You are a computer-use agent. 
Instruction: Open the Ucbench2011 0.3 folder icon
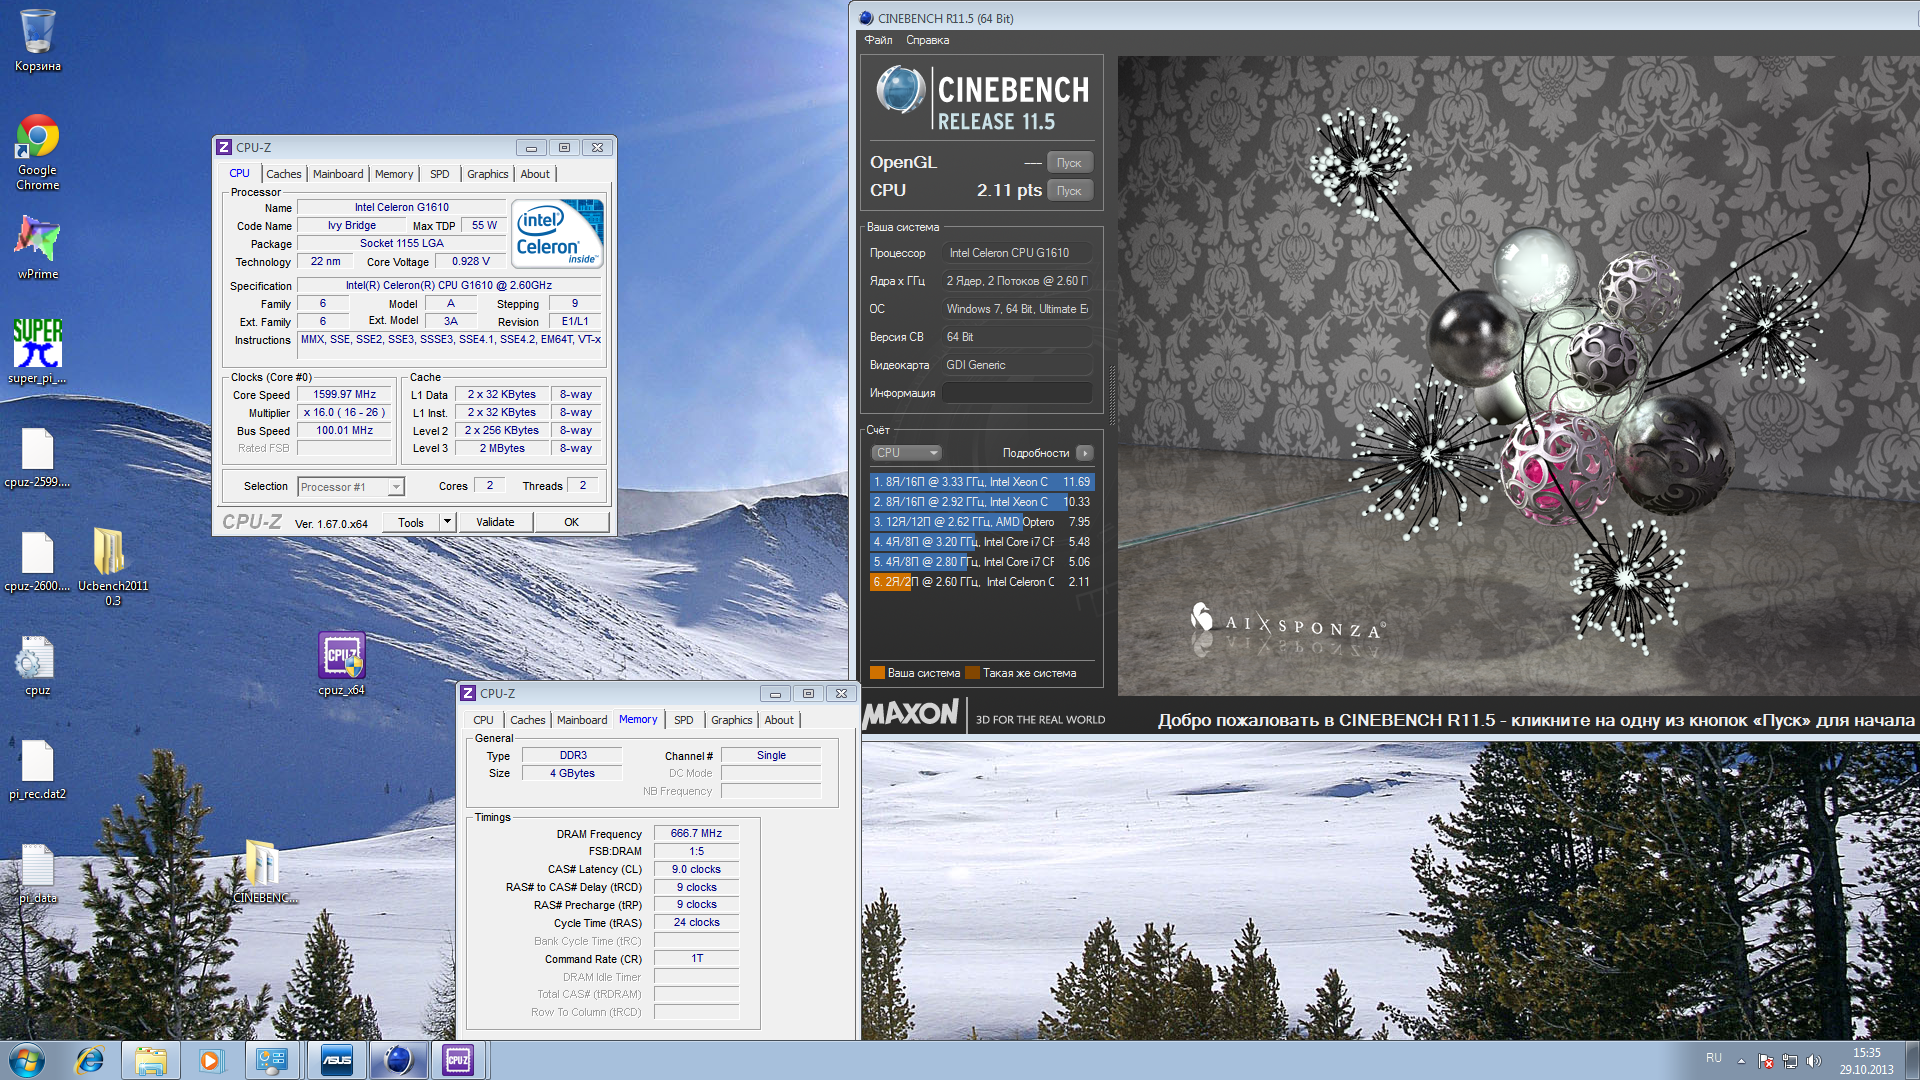click(x=112, y=566)
